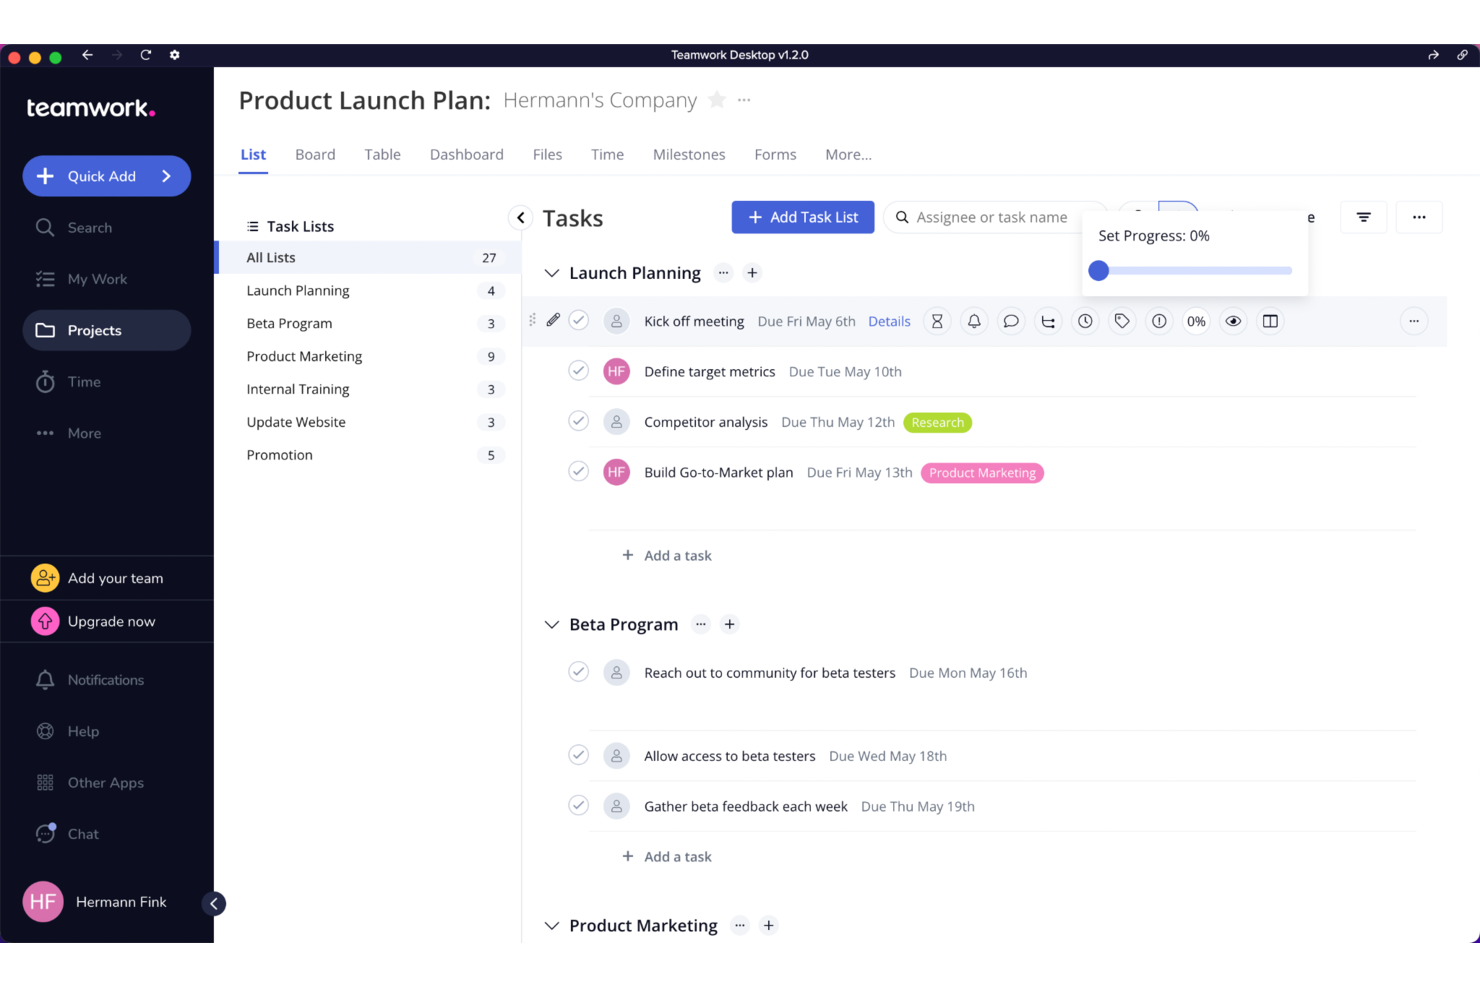1480x987 pixels.
Task: Click the Add Task List button
Action: point(803,217)
